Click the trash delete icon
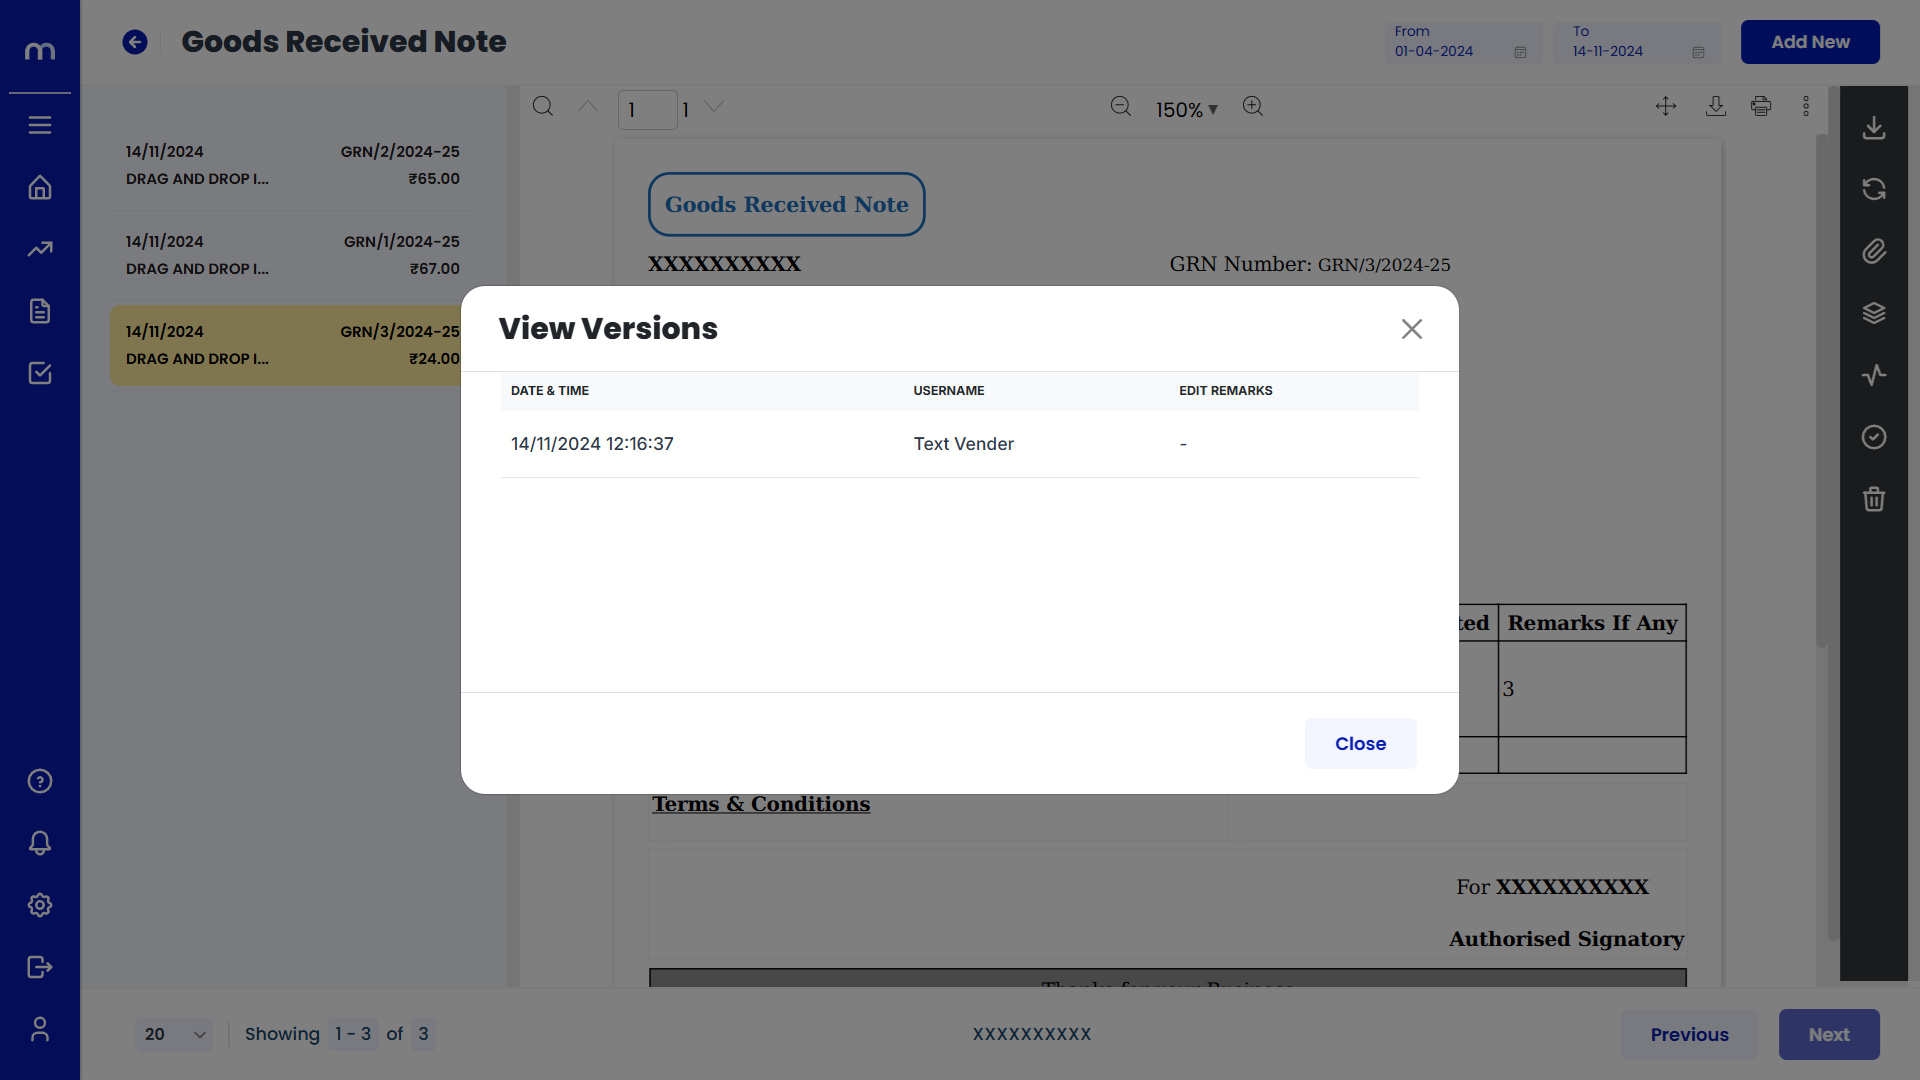Viewport: 1920px width, 1080px height. [x=1874, y=499]
